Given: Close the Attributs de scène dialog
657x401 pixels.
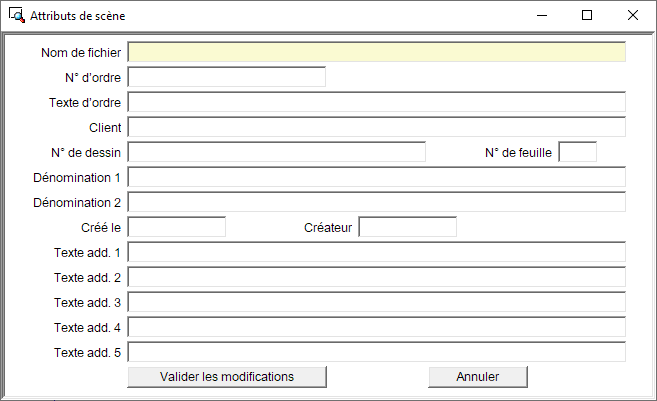Looking at the screenshot, I should coord(633,16).
